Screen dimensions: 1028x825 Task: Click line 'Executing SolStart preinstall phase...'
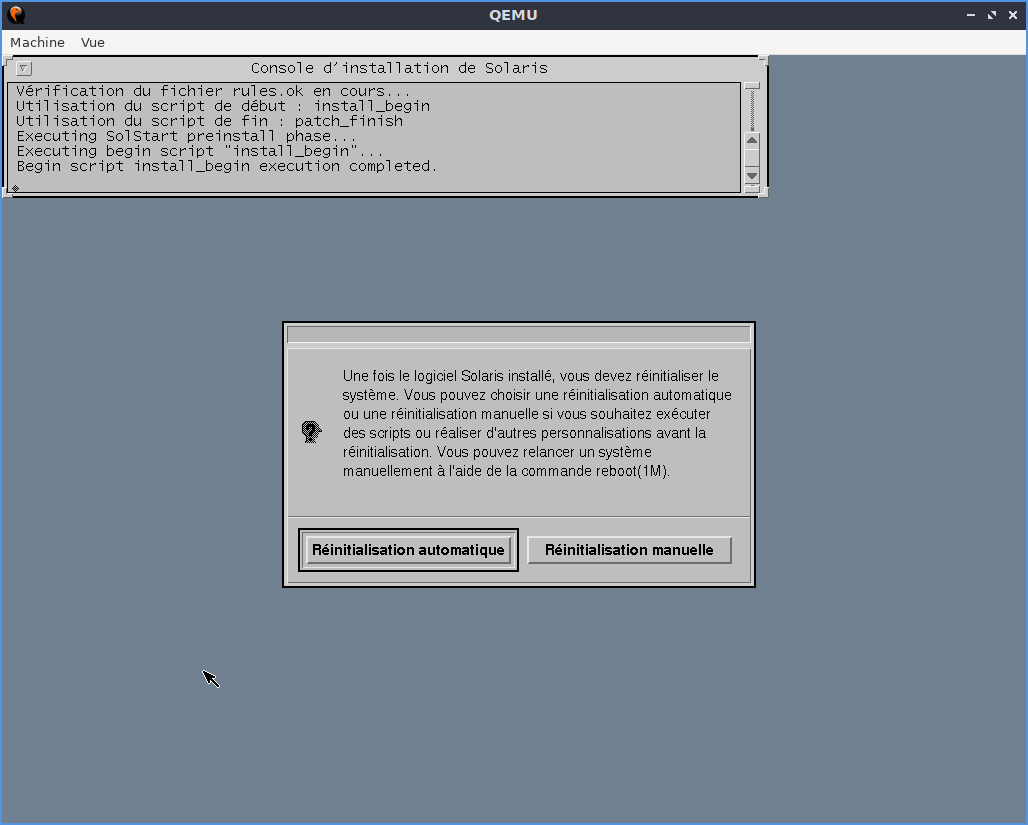(186, 136)
